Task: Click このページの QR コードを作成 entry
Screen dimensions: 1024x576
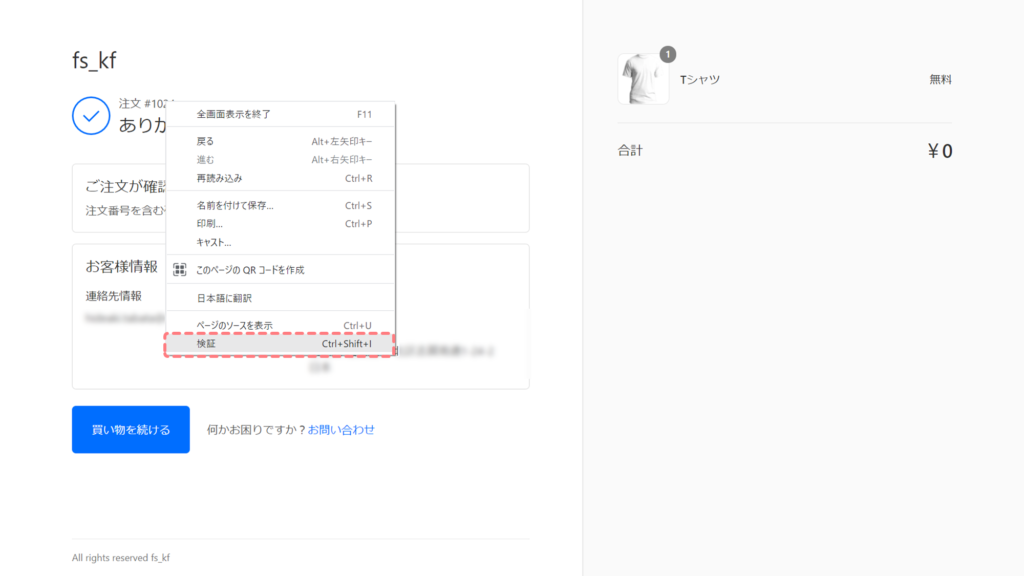Action: (280, 270)
